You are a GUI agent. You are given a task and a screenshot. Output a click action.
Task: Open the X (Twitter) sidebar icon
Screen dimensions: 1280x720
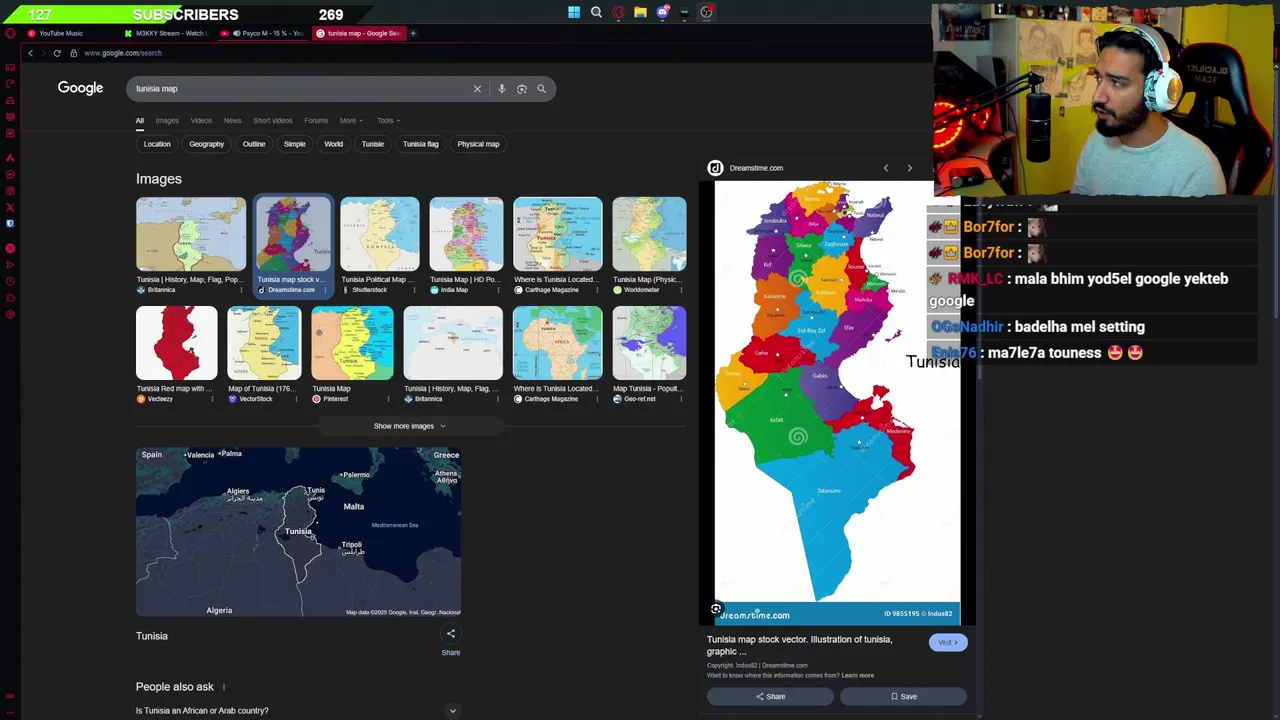coord(10,207)
